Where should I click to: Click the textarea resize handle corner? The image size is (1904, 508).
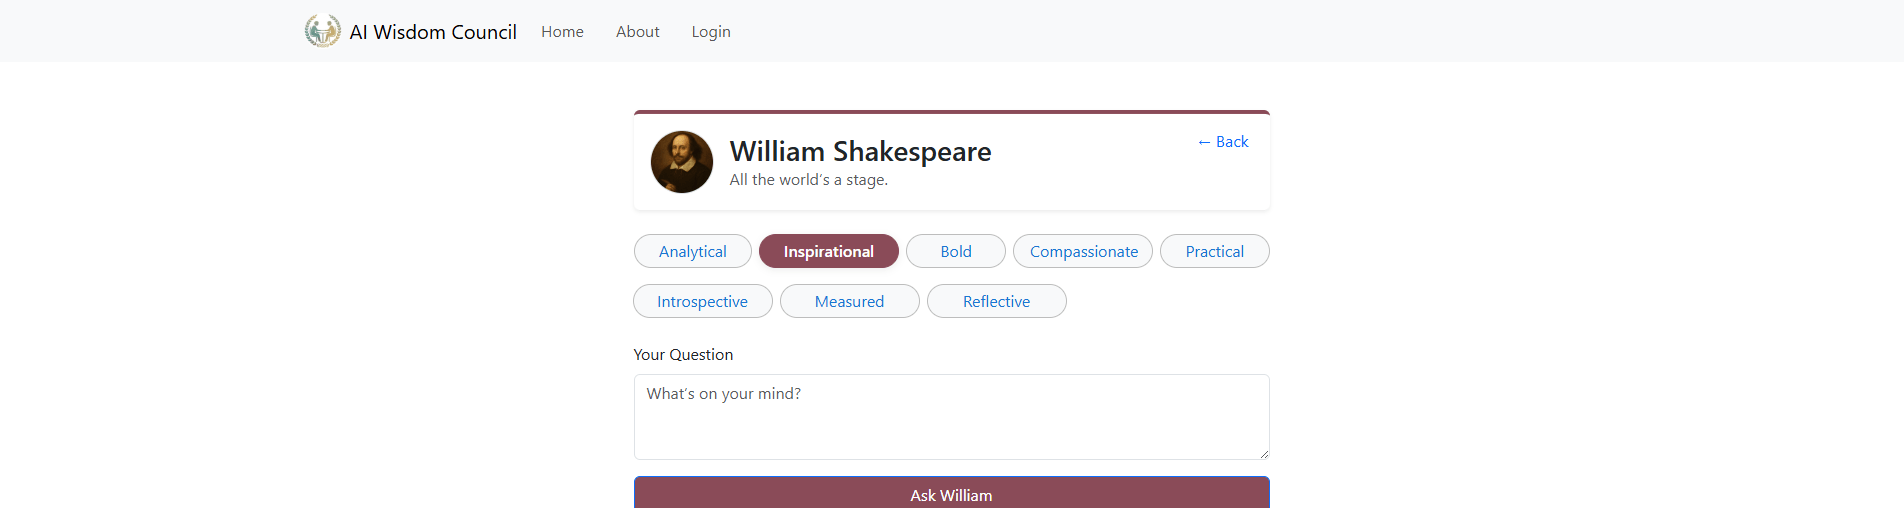pos(1264,454)
